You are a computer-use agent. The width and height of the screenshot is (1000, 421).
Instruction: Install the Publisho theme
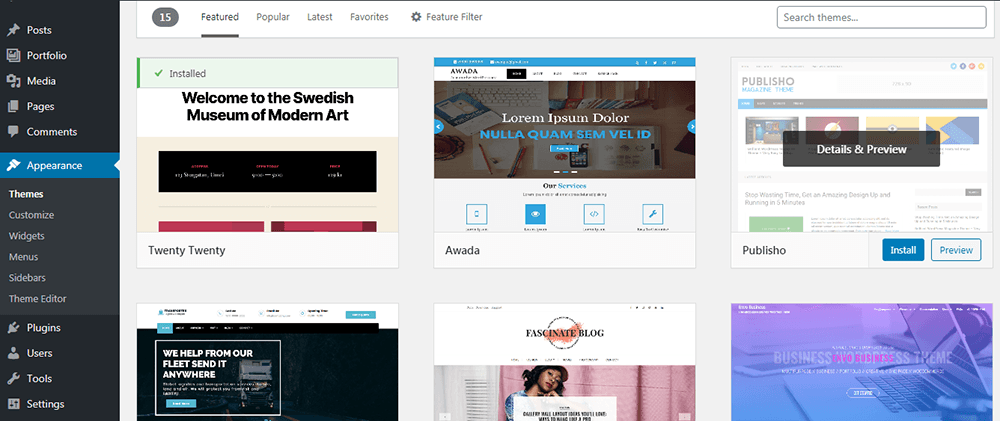[x=903, y=250]
